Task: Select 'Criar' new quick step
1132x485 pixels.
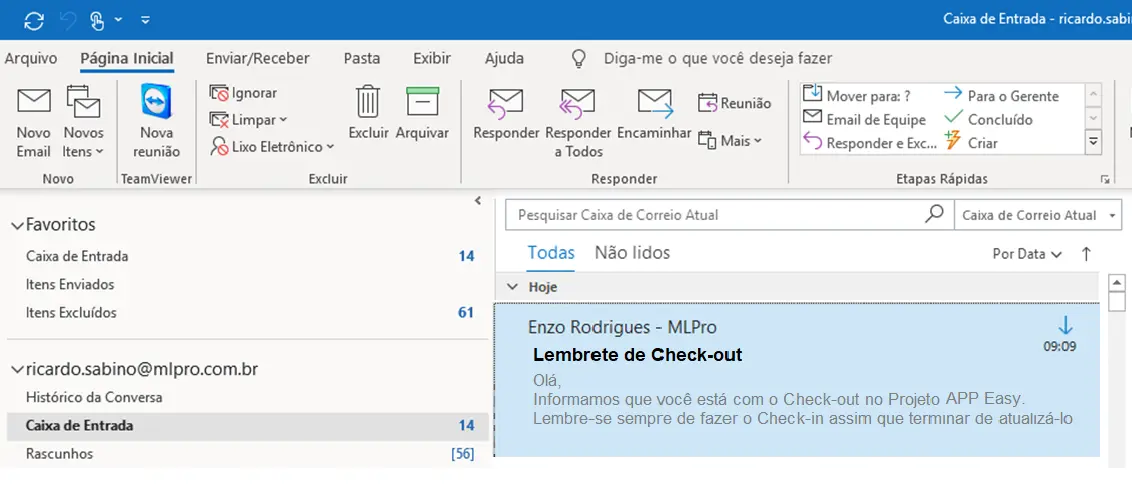Action: coord(970,143)
